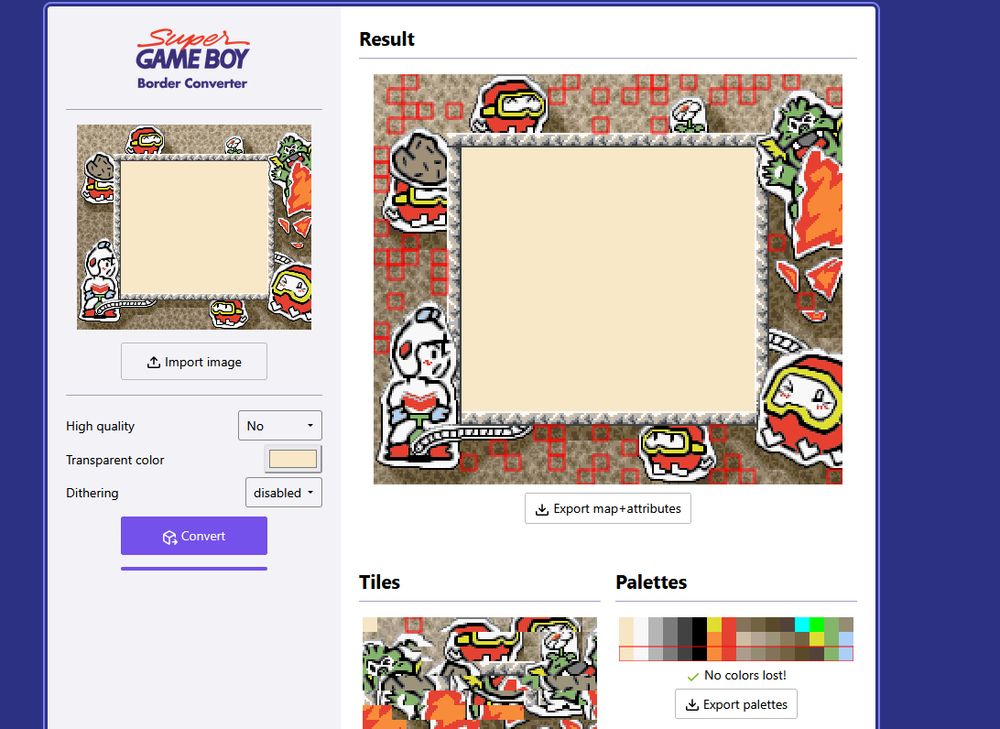The width and height of the screenshot is (1000, 729).
Task: Click the Result heading
Action: (x=386, y=39)
